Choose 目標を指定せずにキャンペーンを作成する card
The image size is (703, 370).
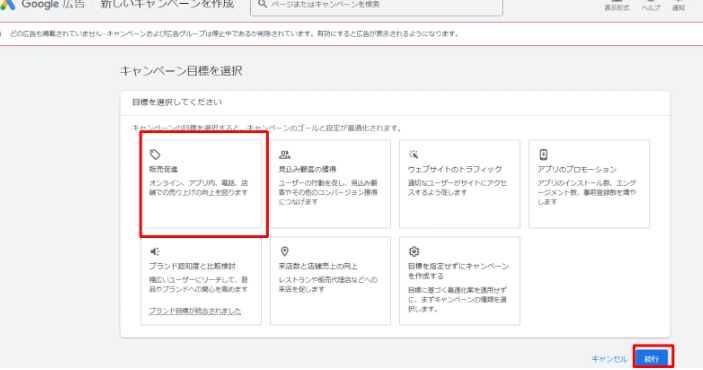coord(460,281)
